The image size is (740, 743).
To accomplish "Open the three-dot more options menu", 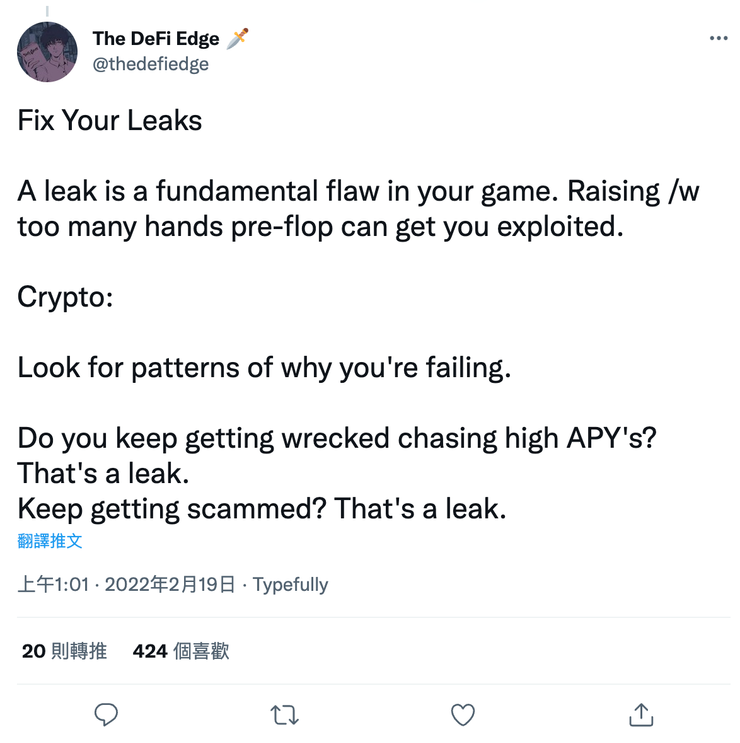I will tap(718, 38).
